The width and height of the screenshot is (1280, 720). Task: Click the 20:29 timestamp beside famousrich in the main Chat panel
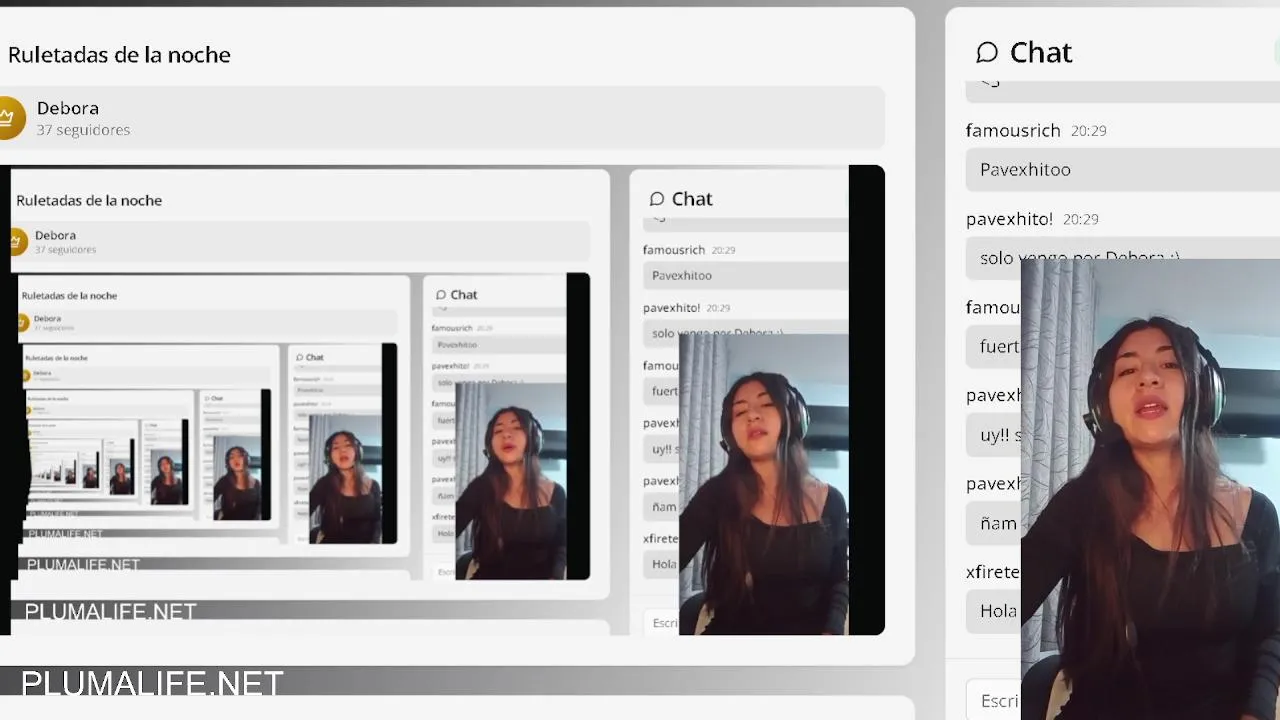click(x=1088, y=131)
